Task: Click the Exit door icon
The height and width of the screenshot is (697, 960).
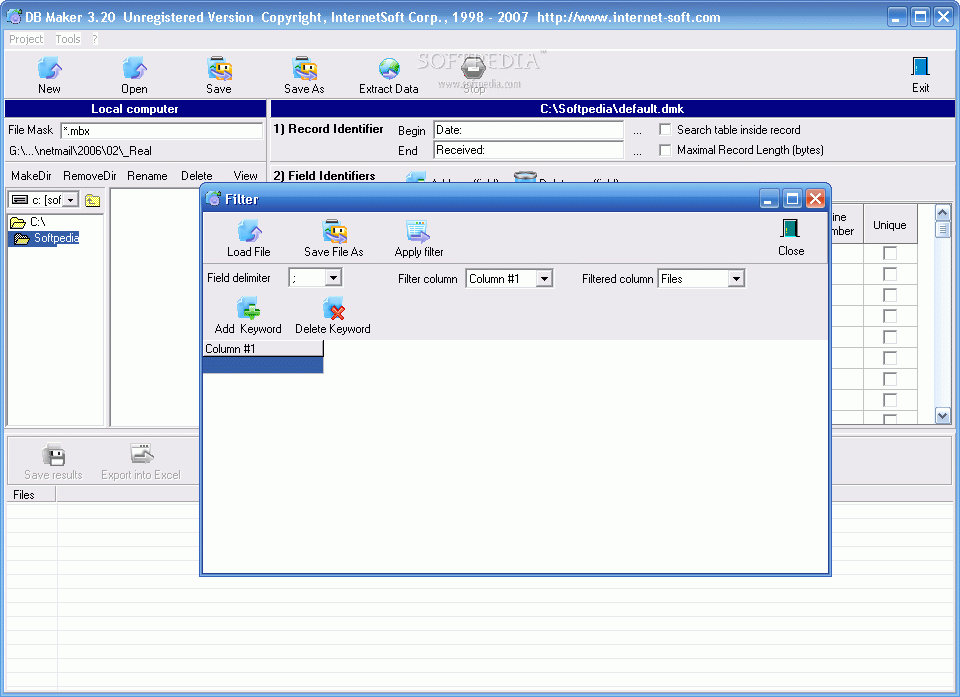Action: (x=920, y=67)
